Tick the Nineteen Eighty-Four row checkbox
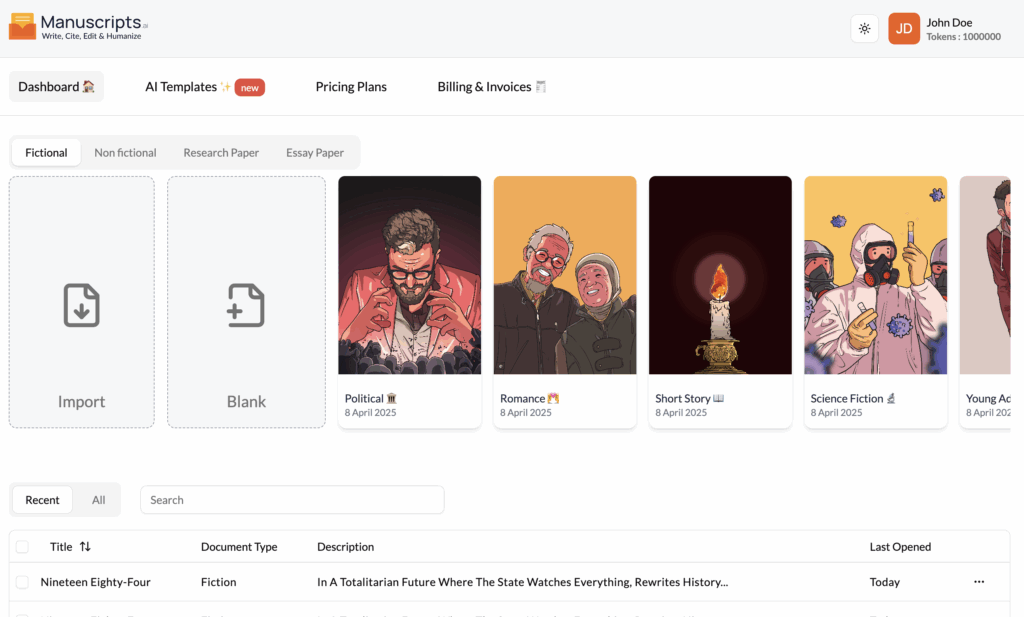Screen dimensions: 1024x617 22,582
